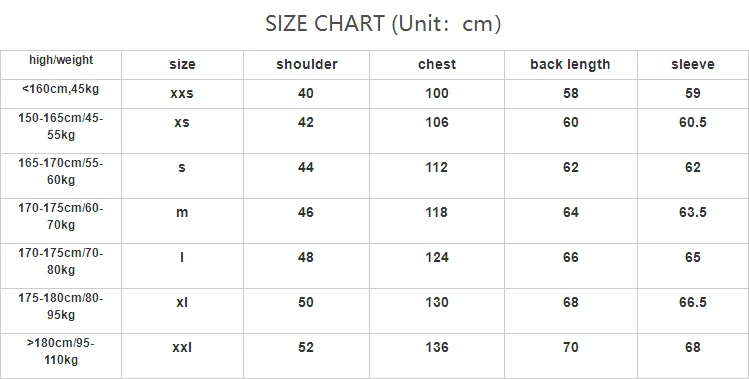Screen dimensions: 749x379
Task: Click the SIZE CHART title text
Action: click(383, 23)
